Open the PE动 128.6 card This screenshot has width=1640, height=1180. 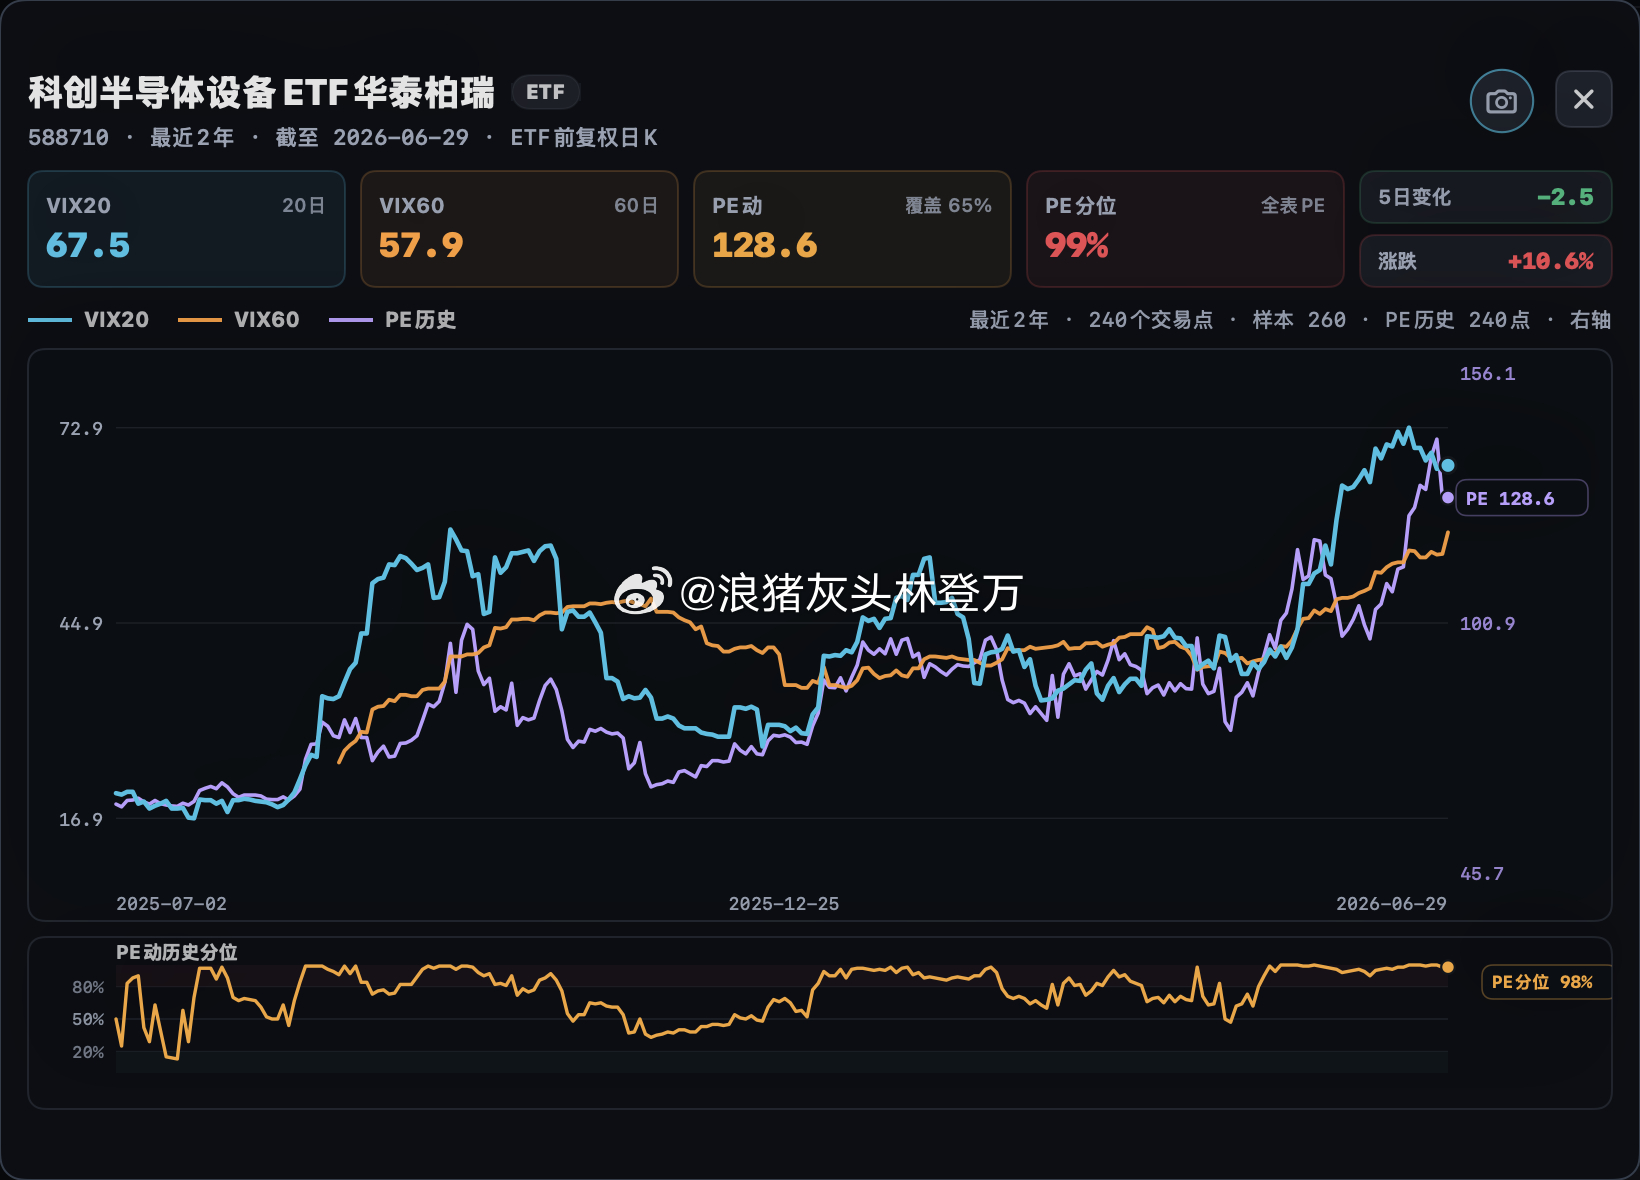tap(852, 229)
